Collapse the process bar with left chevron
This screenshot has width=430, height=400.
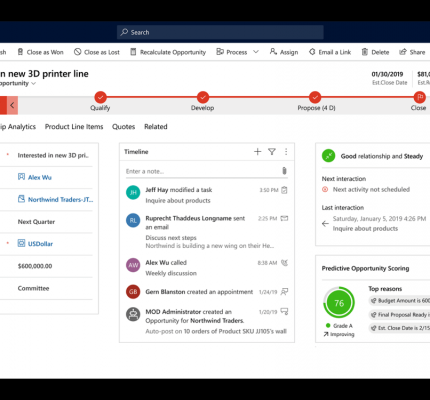tap(12, 105)
